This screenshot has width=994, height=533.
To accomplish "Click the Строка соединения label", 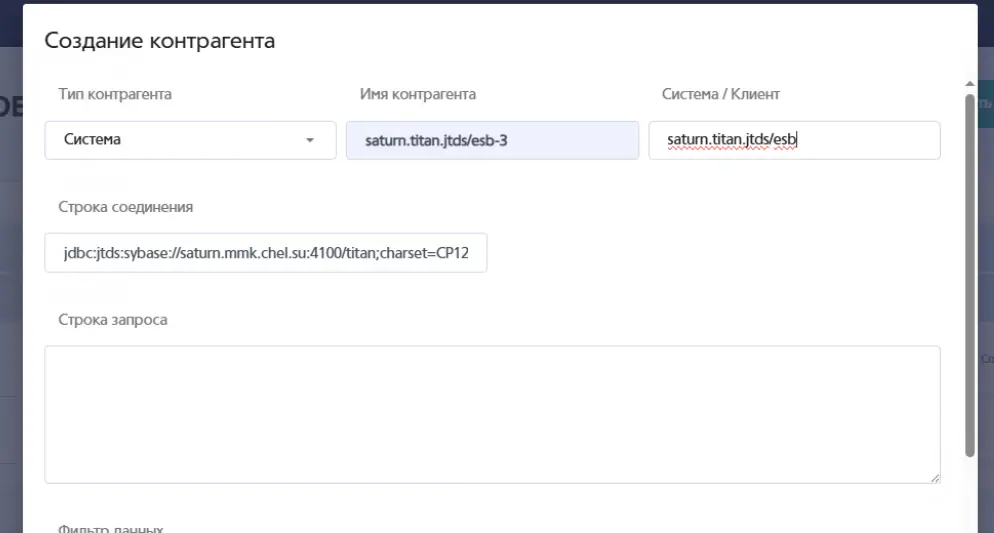I will coord(126,207).
